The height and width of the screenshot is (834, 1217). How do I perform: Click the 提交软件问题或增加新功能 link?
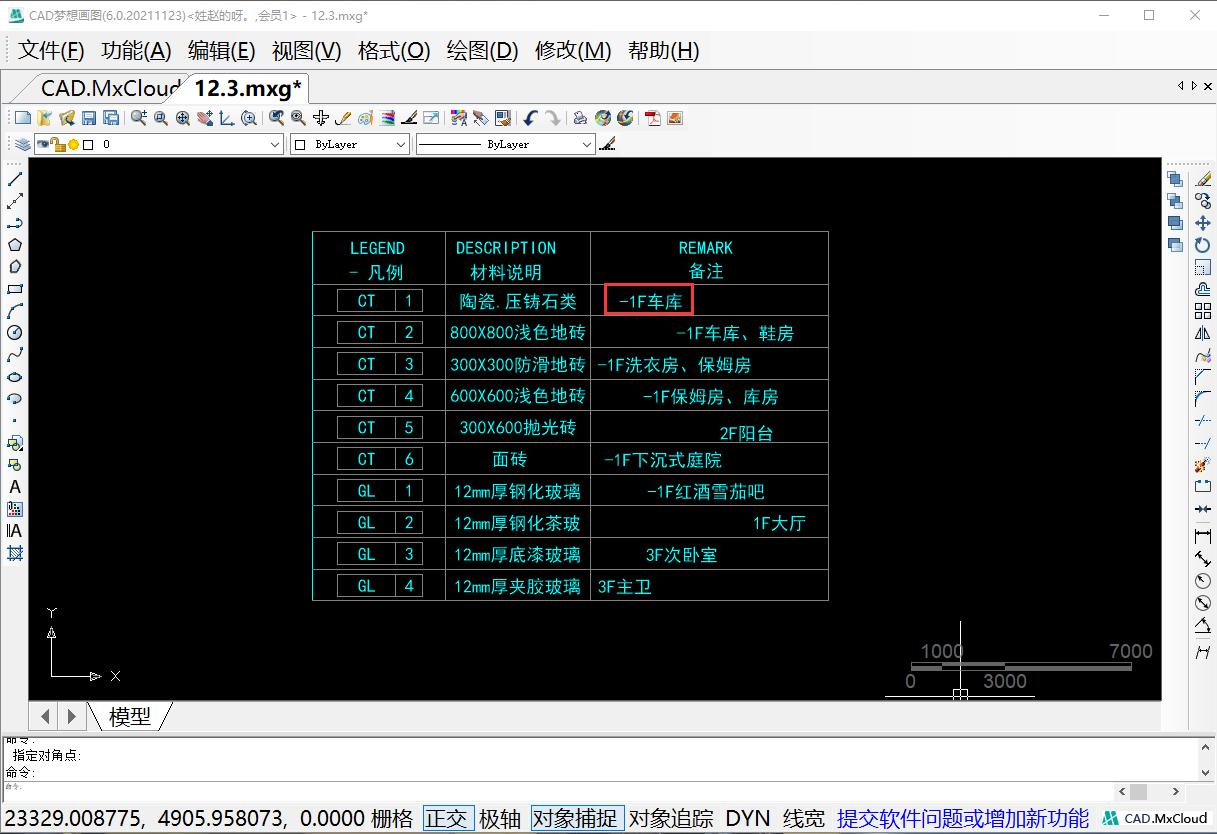(x=964, y=817)
